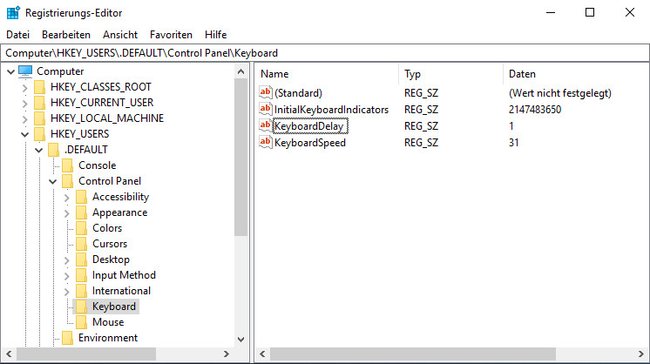Select the Cursors key label in tree
650x364 pixels.
pos(110,244)
